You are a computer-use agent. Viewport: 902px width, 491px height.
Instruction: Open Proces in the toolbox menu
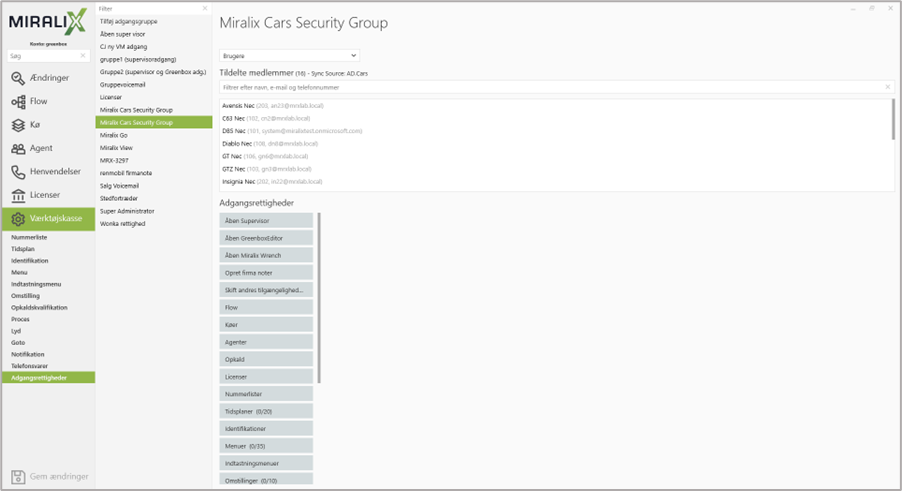point(20,319)
